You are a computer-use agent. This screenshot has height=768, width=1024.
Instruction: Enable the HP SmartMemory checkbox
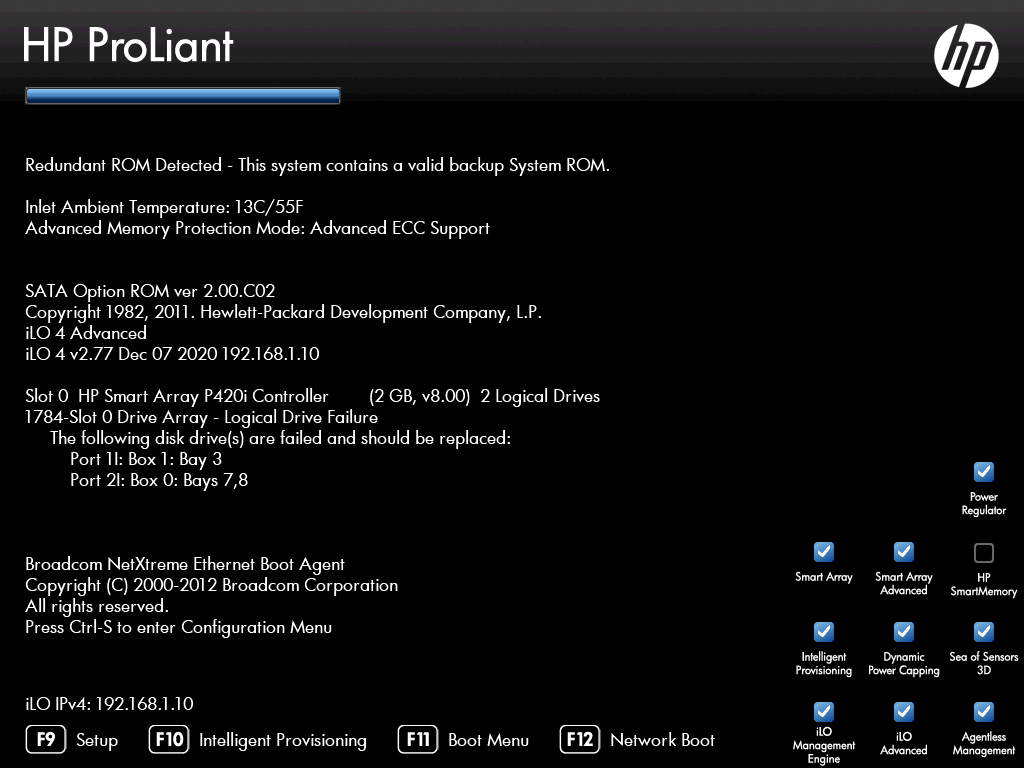point(983,552)
